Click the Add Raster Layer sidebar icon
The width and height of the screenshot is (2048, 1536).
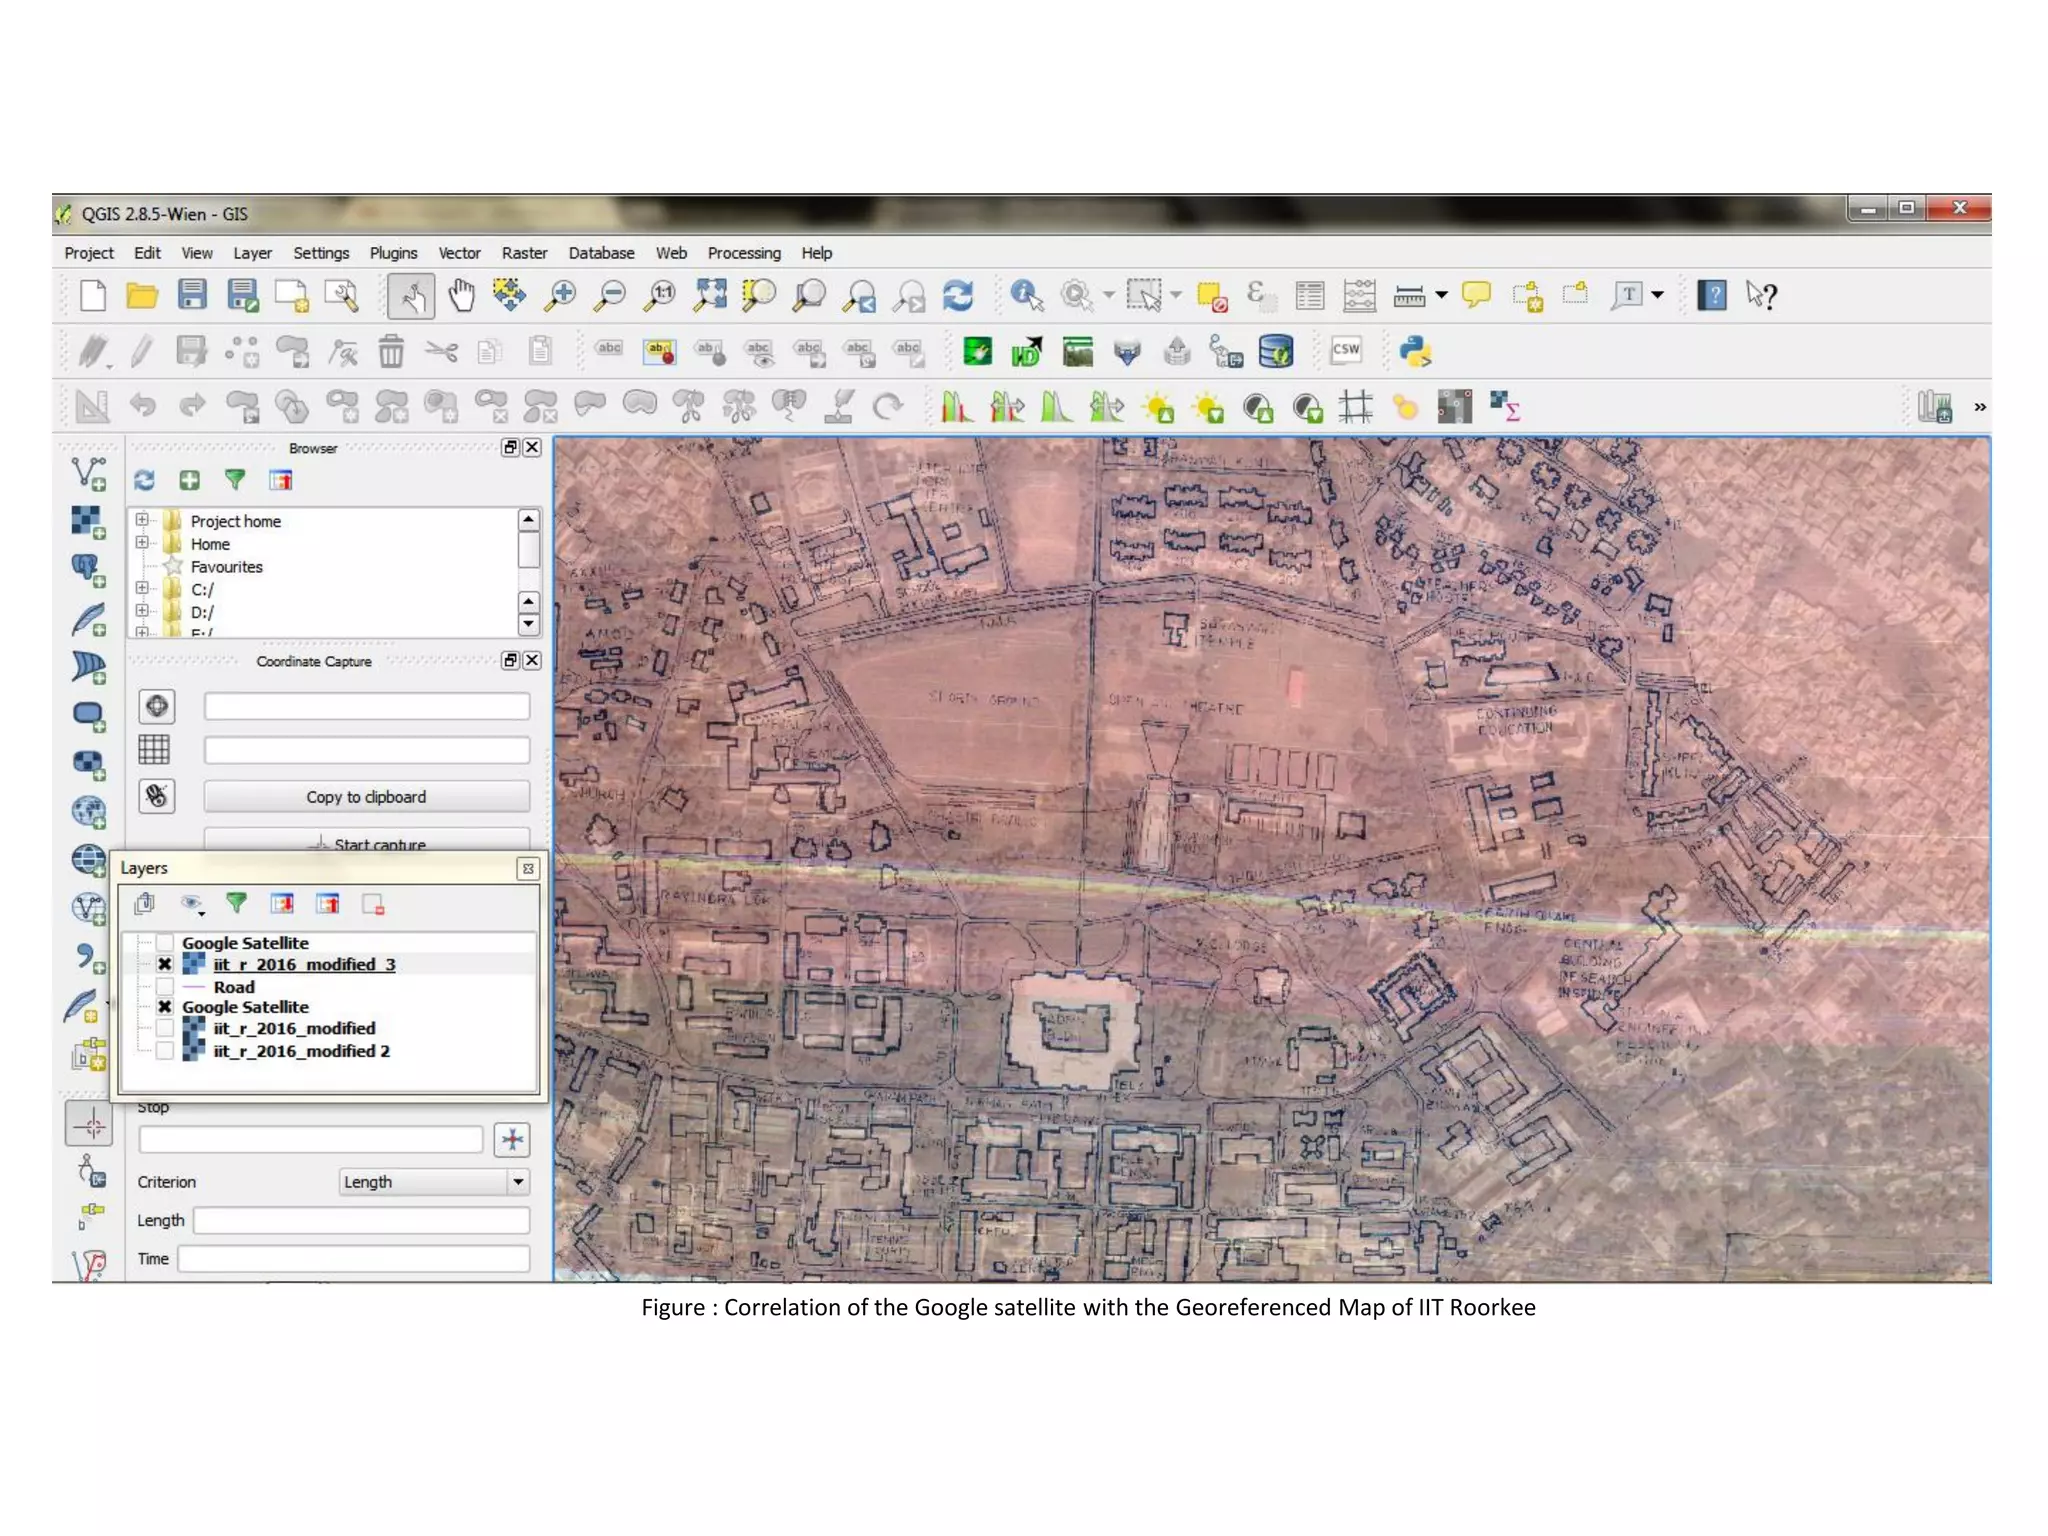[89, 522]
